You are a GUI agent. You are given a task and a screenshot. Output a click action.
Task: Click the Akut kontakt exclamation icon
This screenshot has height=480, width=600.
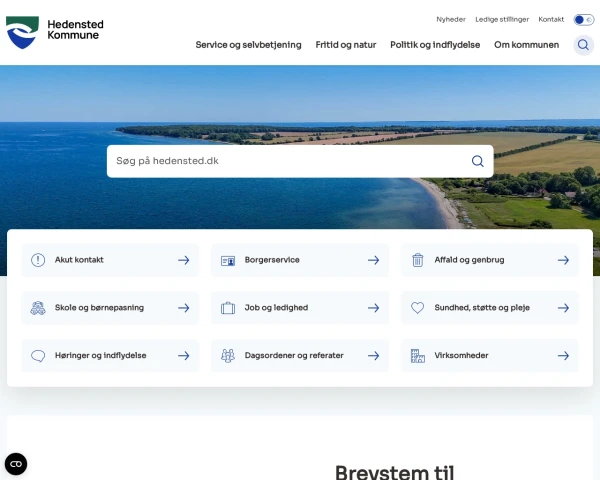[x=38, y=260]
